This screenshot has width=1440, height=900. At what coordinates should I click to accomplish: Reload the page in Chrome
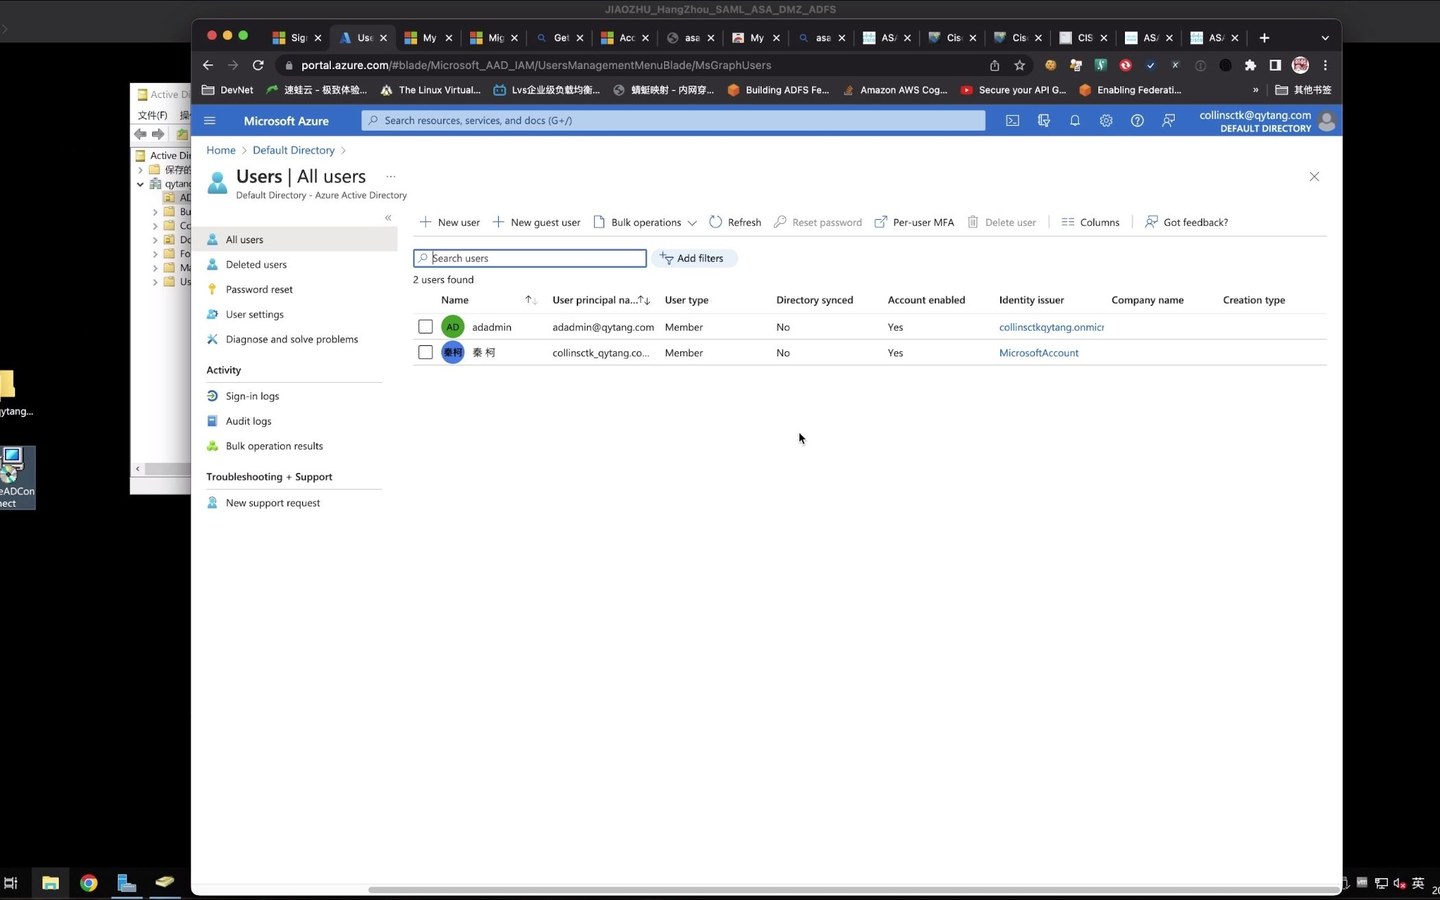point(258,65)
